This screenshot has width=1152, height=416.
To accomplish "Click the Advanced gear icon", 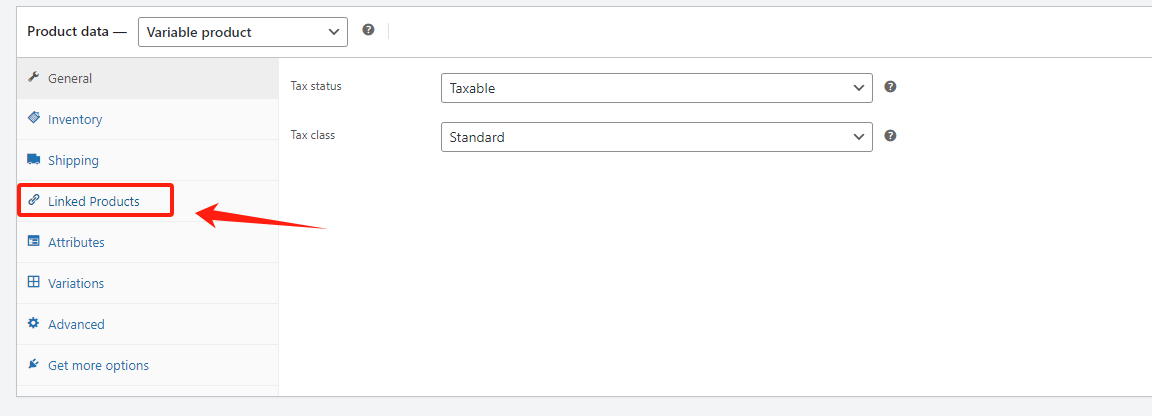I will pos(34,323).
